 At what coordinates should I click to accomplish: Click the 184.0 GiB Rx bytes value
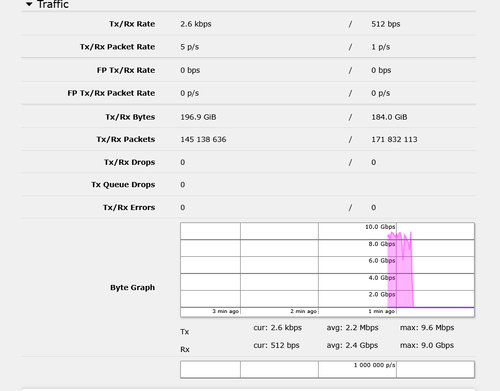[389, 117]
